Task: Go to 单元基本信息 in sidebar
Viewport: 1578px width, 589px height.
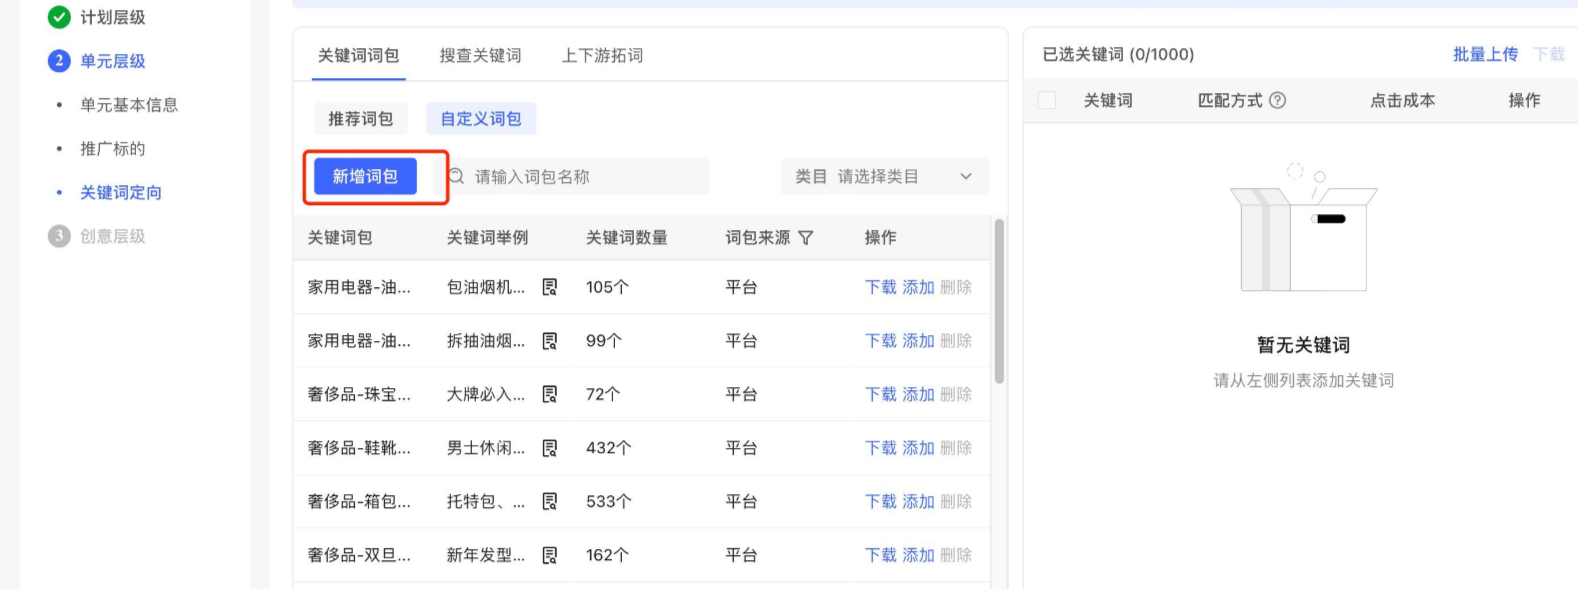Action: [129, 105]
